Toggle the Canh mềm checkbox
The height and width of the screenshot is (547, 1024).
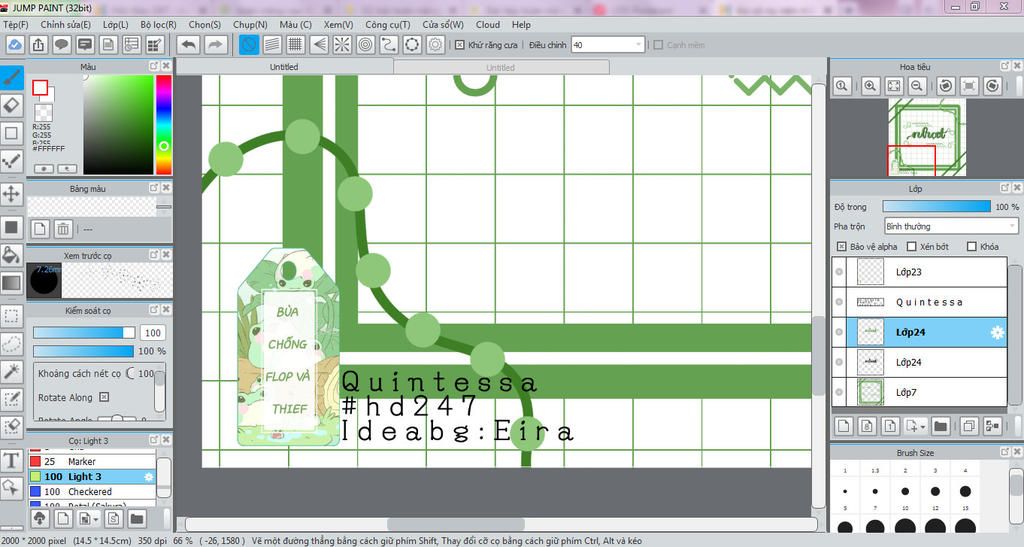658,45
